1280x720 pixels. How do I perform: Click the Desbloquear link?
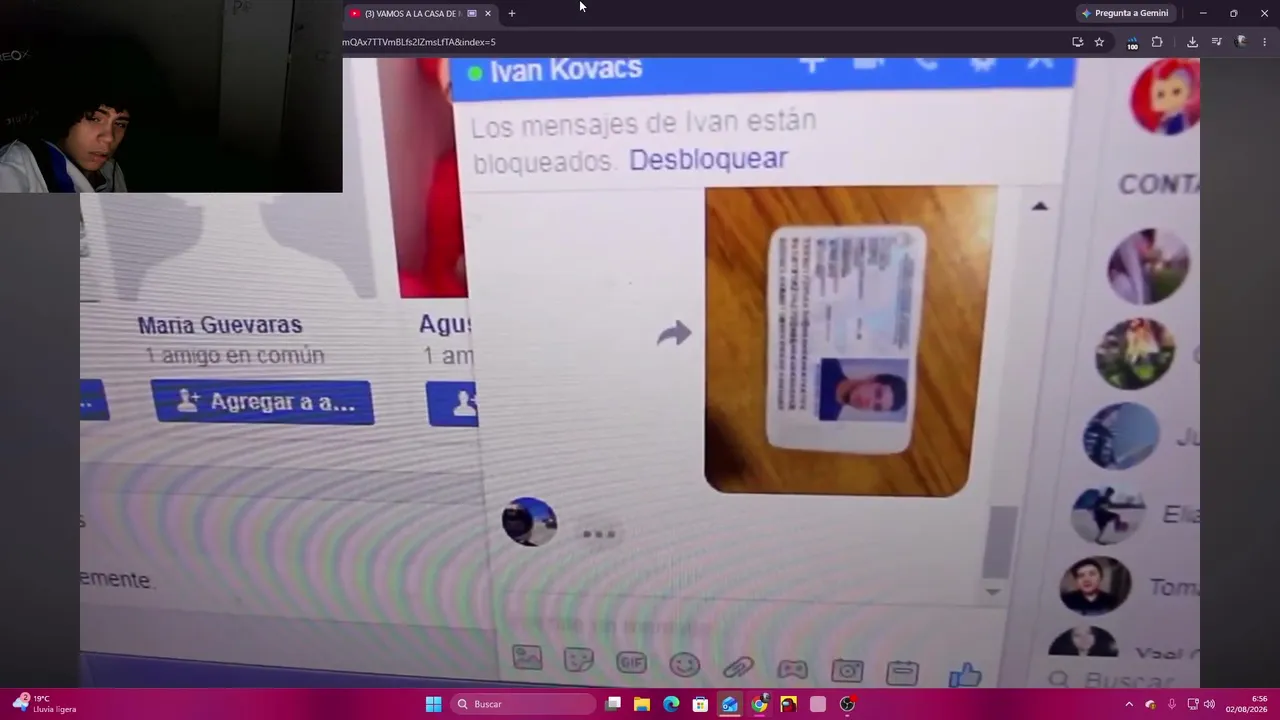coord(708,159)
